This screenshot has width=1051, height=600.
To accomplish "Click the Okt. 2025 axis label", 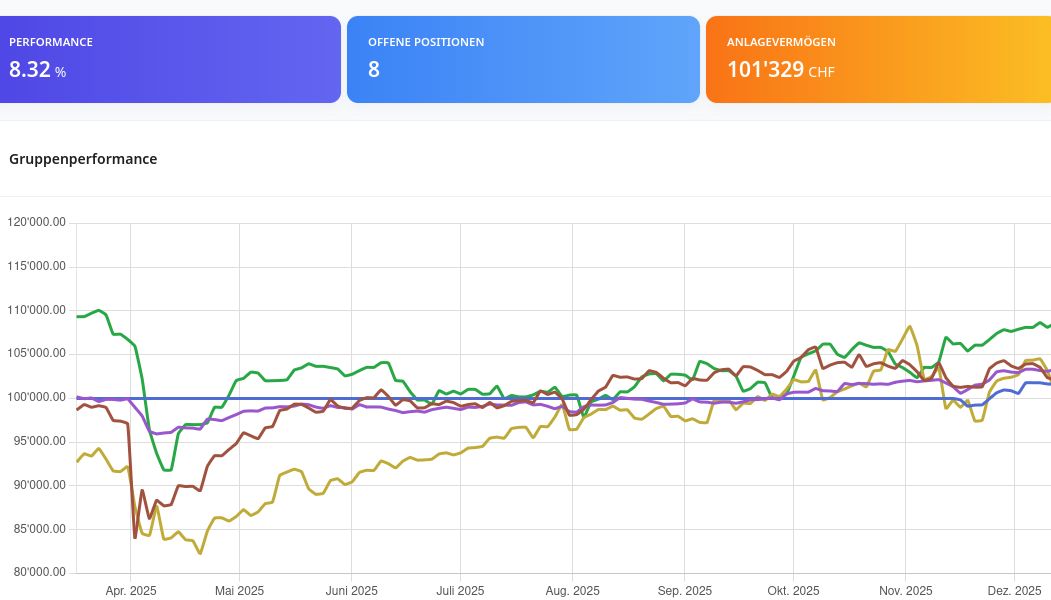I will click(x=793, y=591).
